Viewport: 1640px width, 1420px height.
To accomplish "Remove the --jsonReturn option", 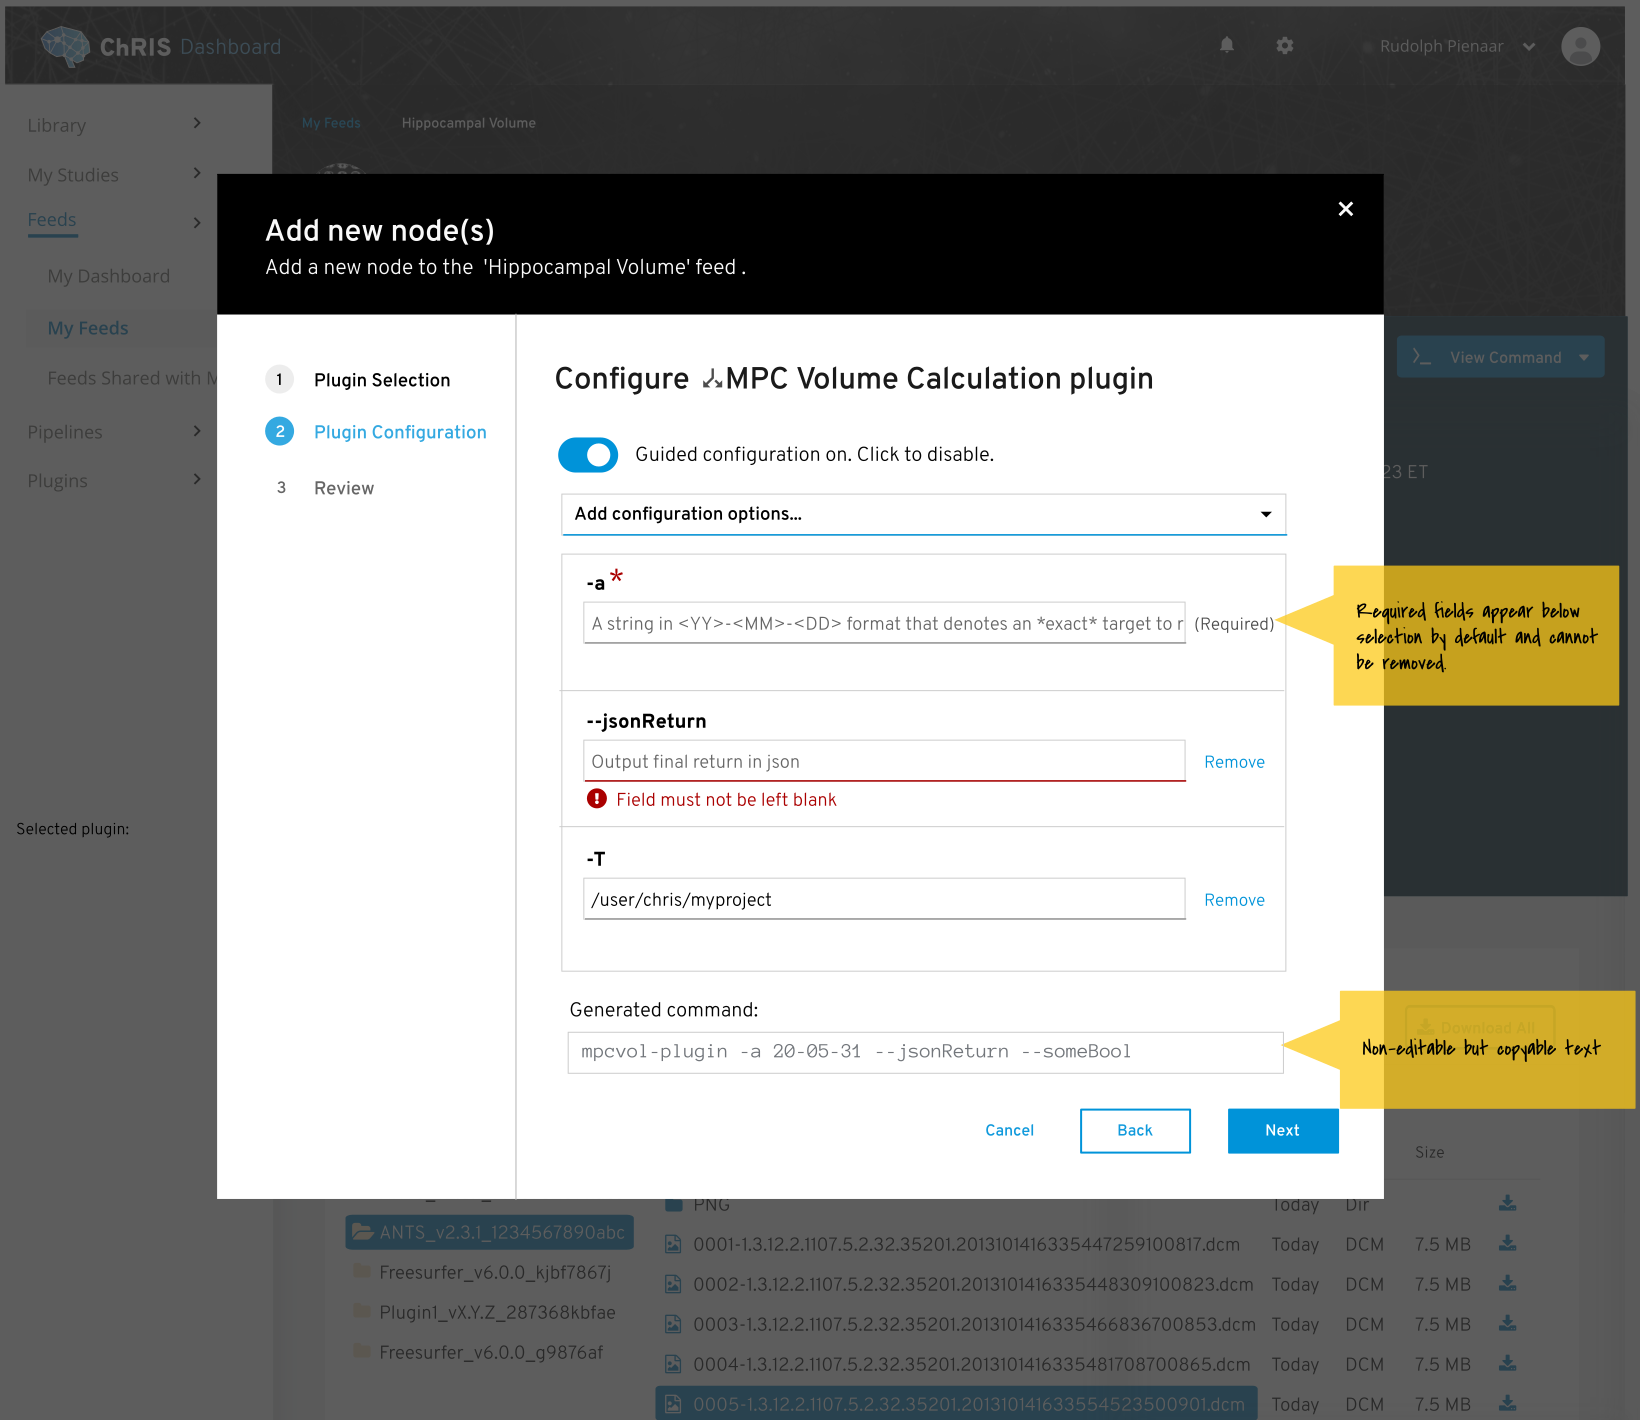I will pos(1234,762).
